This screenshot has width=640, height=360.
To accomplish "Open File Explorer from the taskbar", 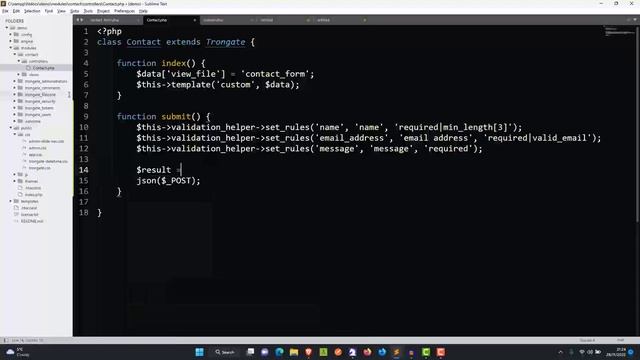I will [x=294, y=352].
